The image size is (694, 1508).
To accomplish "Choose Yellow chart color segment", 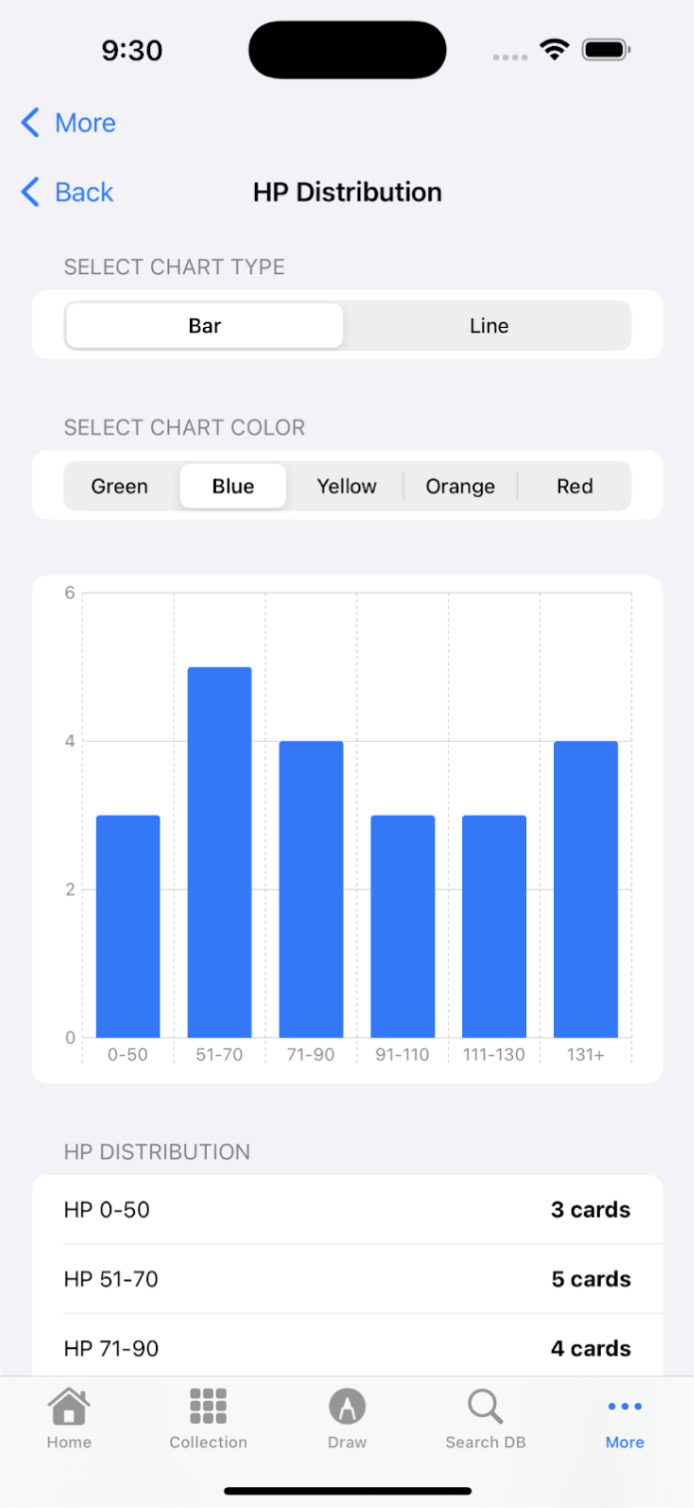I will click(346, 486).
